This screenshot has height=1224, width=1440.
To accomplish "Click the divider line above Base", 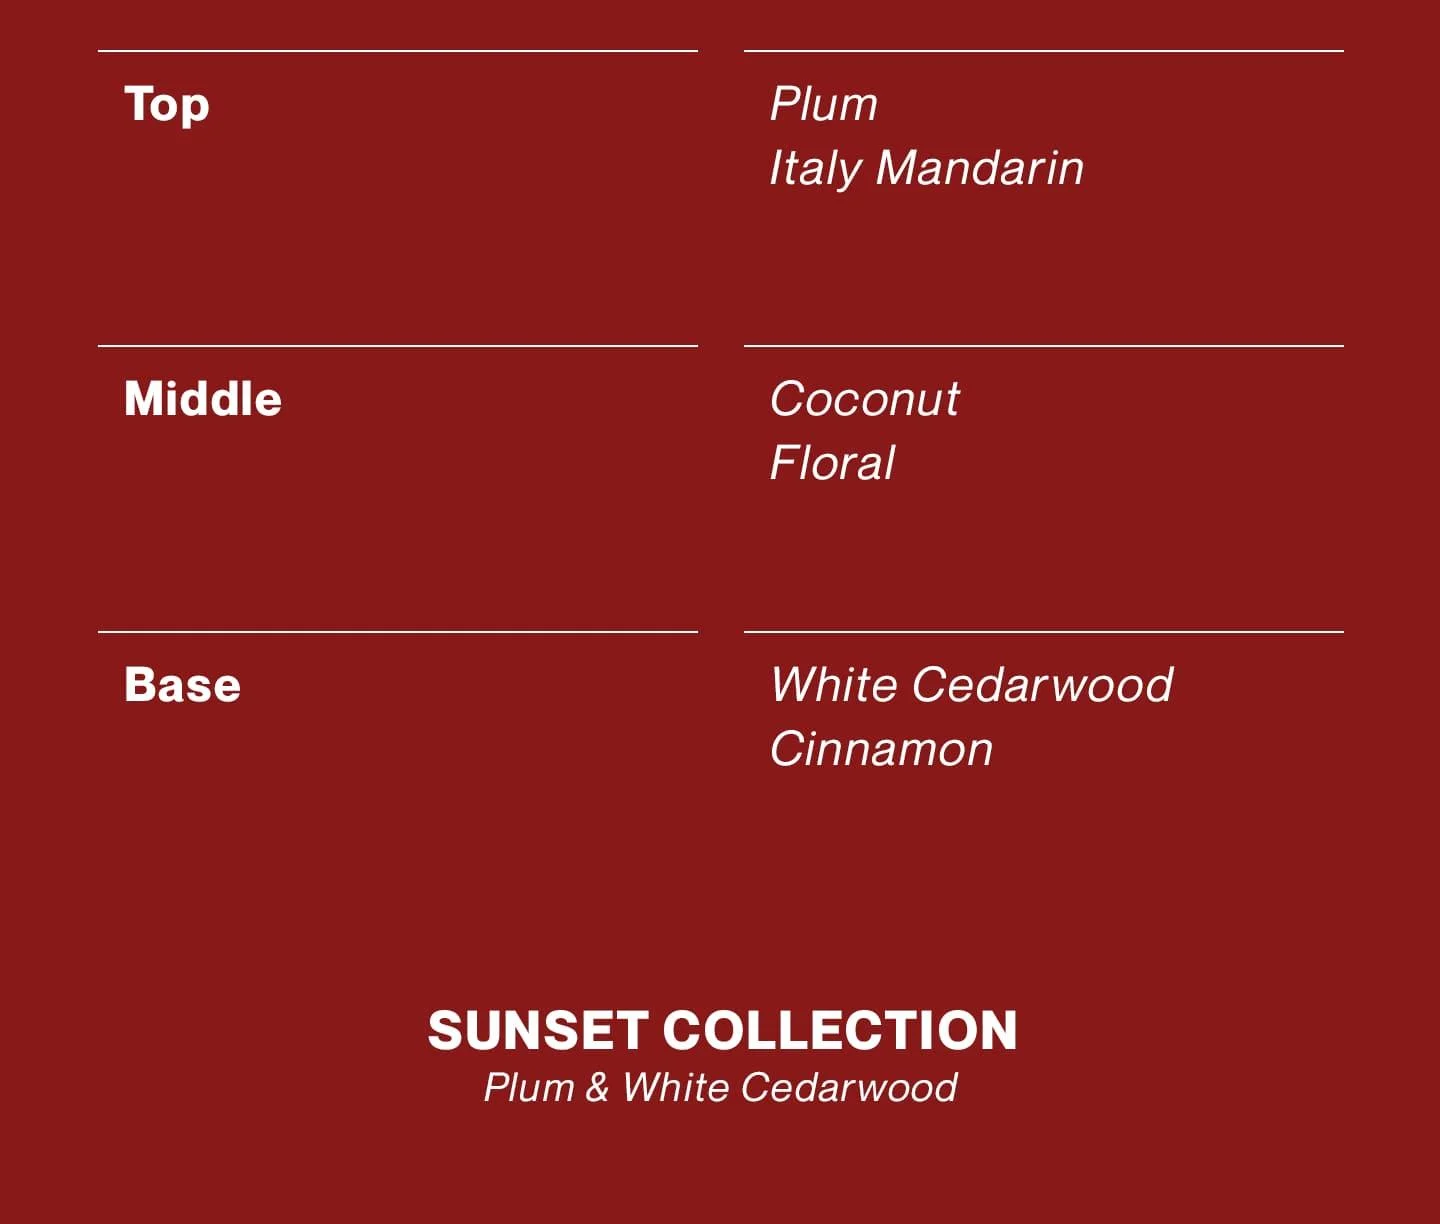I will pos(398,632).
